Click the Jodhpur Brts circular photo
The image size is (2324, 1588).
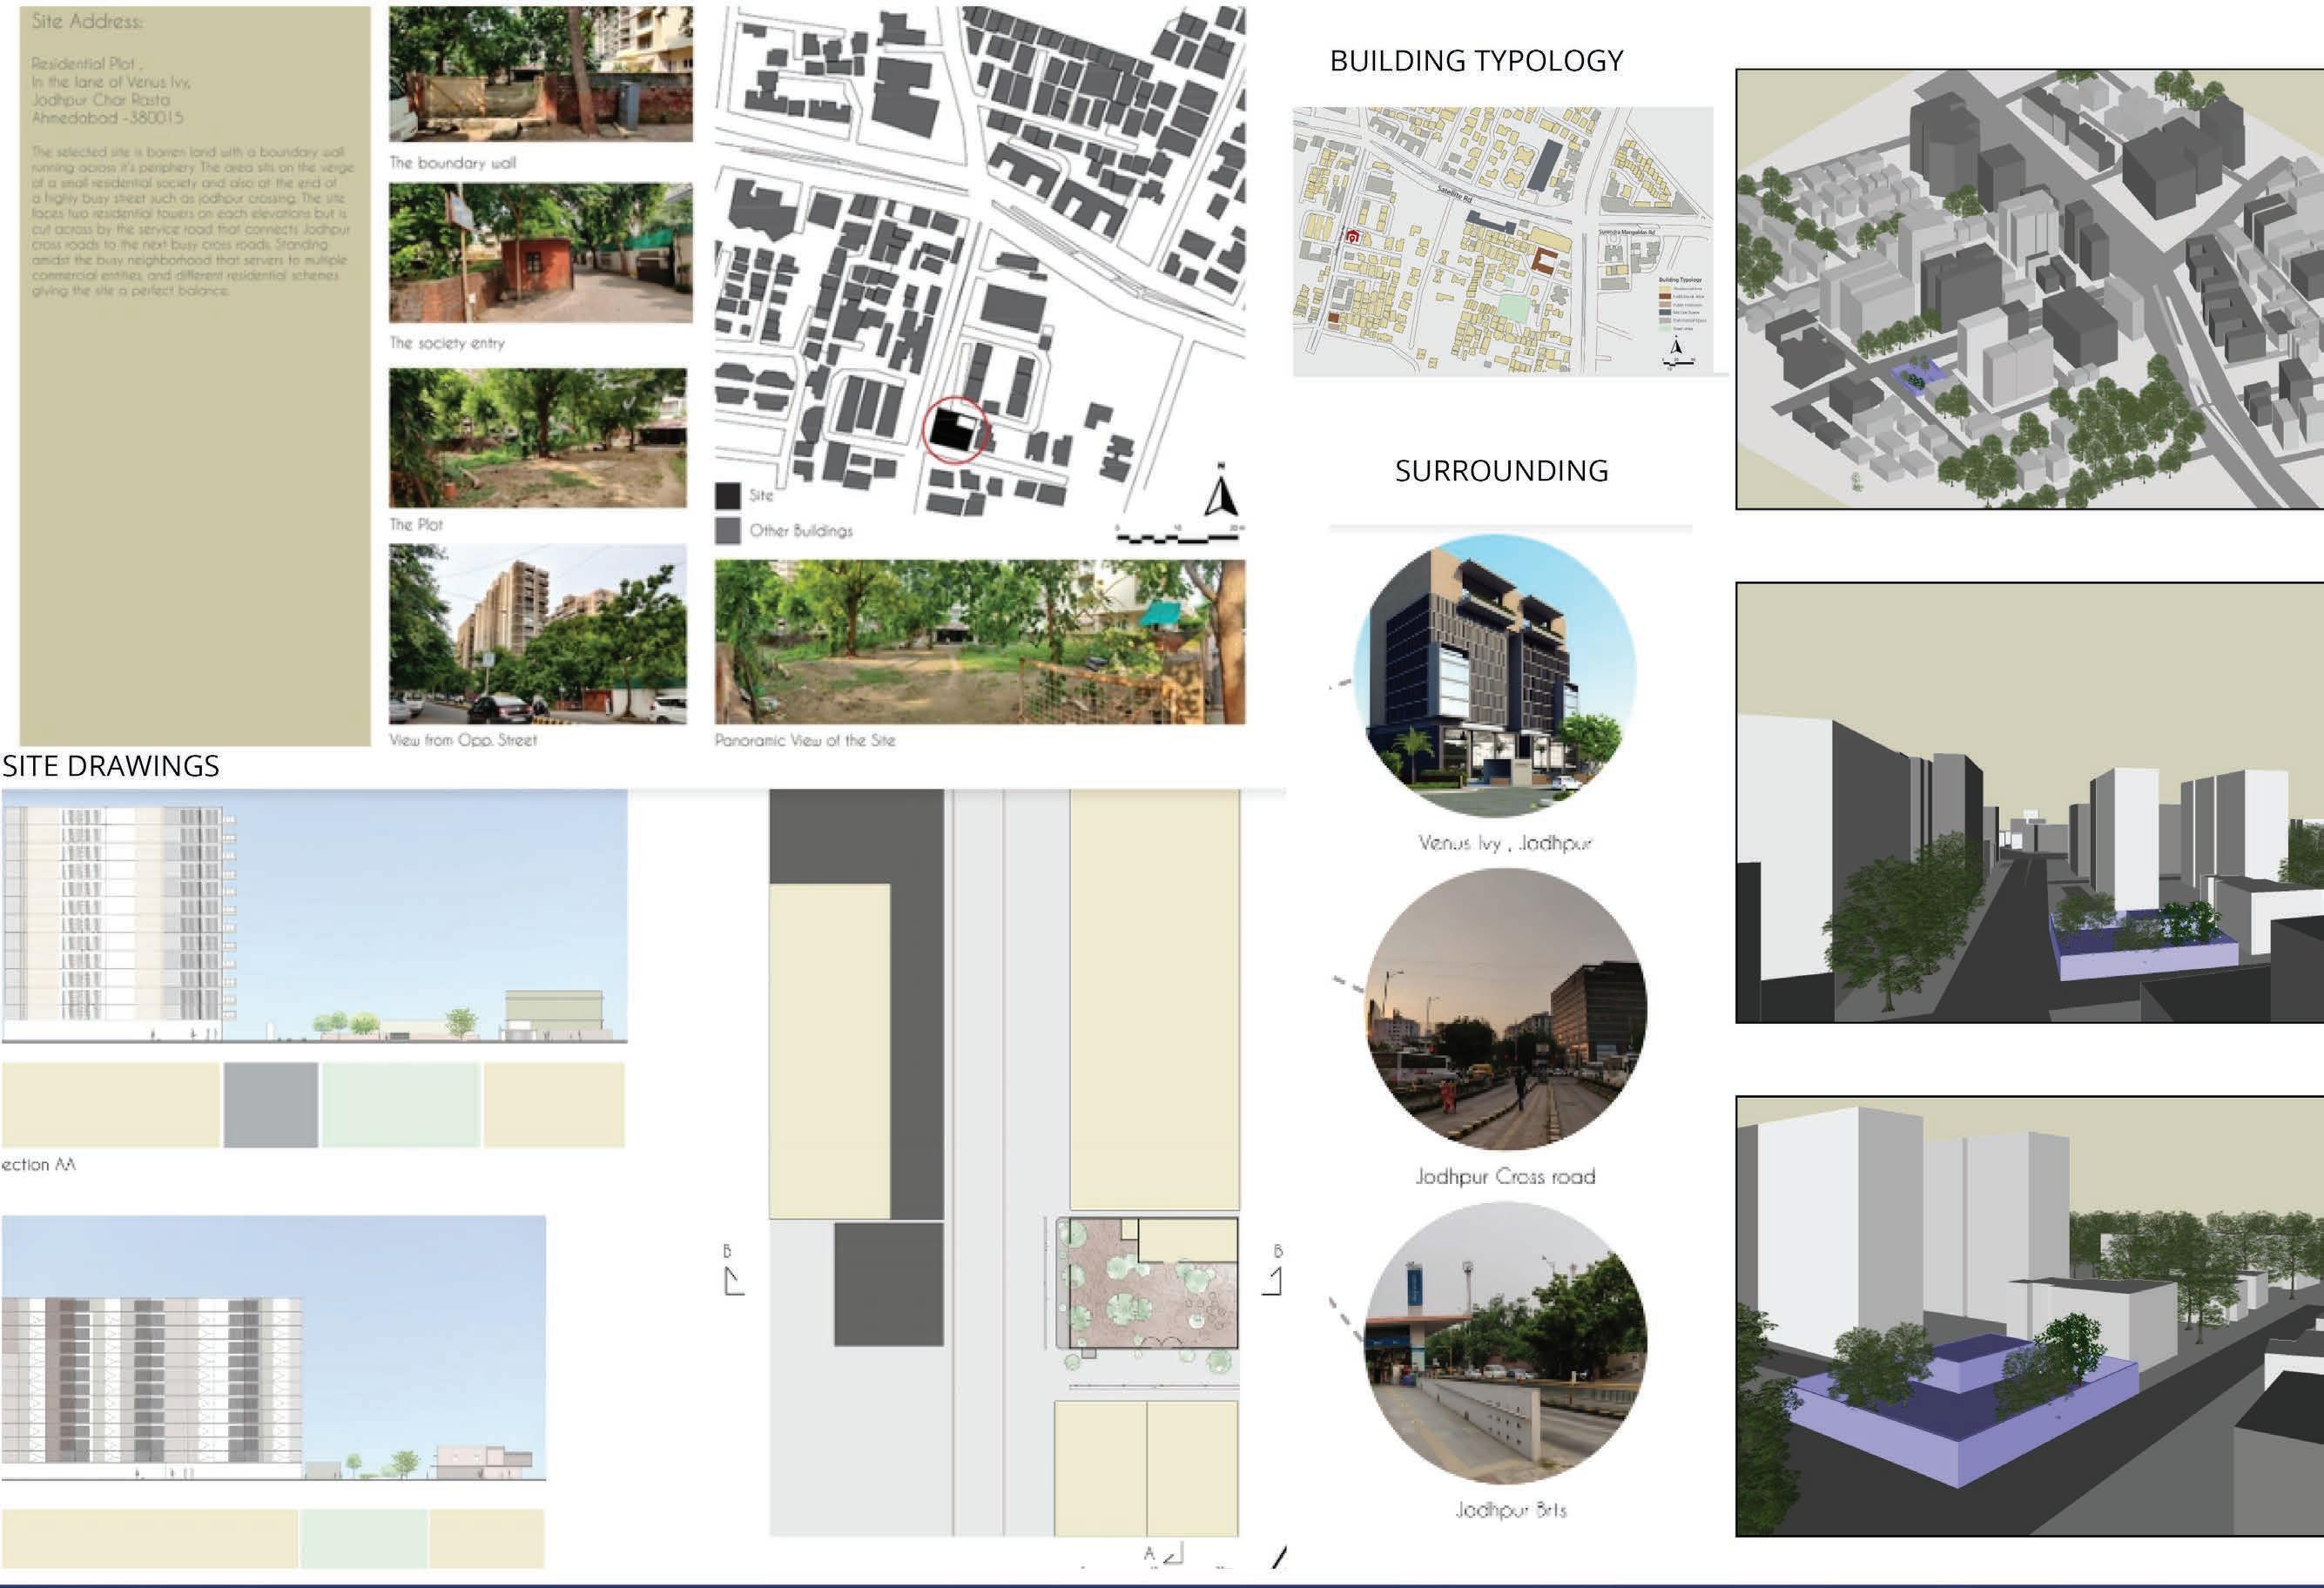pos(1505,1343)
